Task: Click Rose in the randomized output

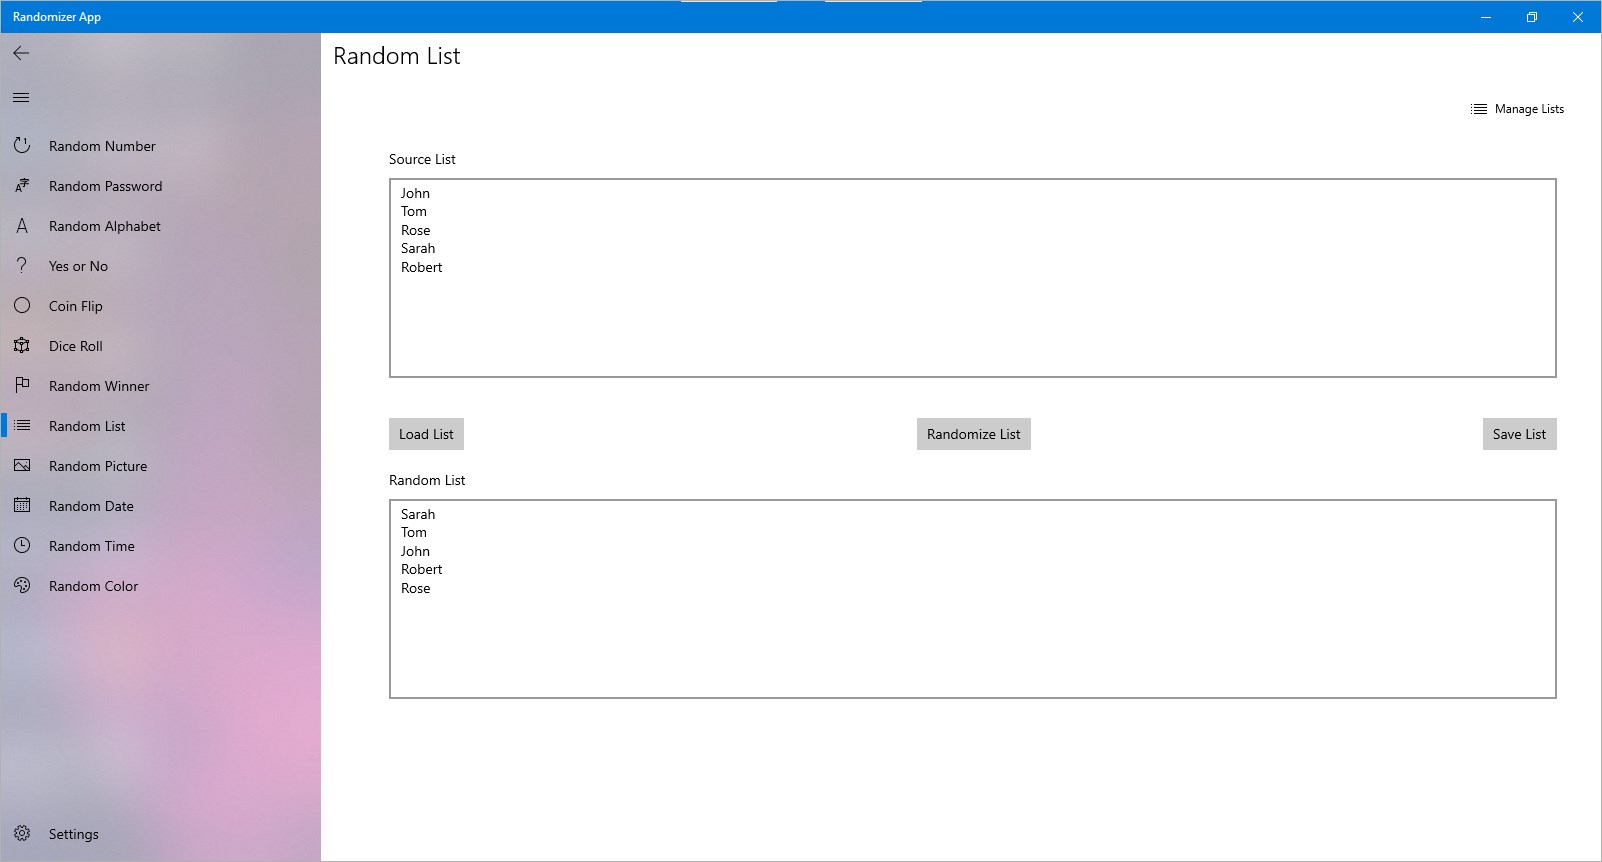Action: click(416, 588)
